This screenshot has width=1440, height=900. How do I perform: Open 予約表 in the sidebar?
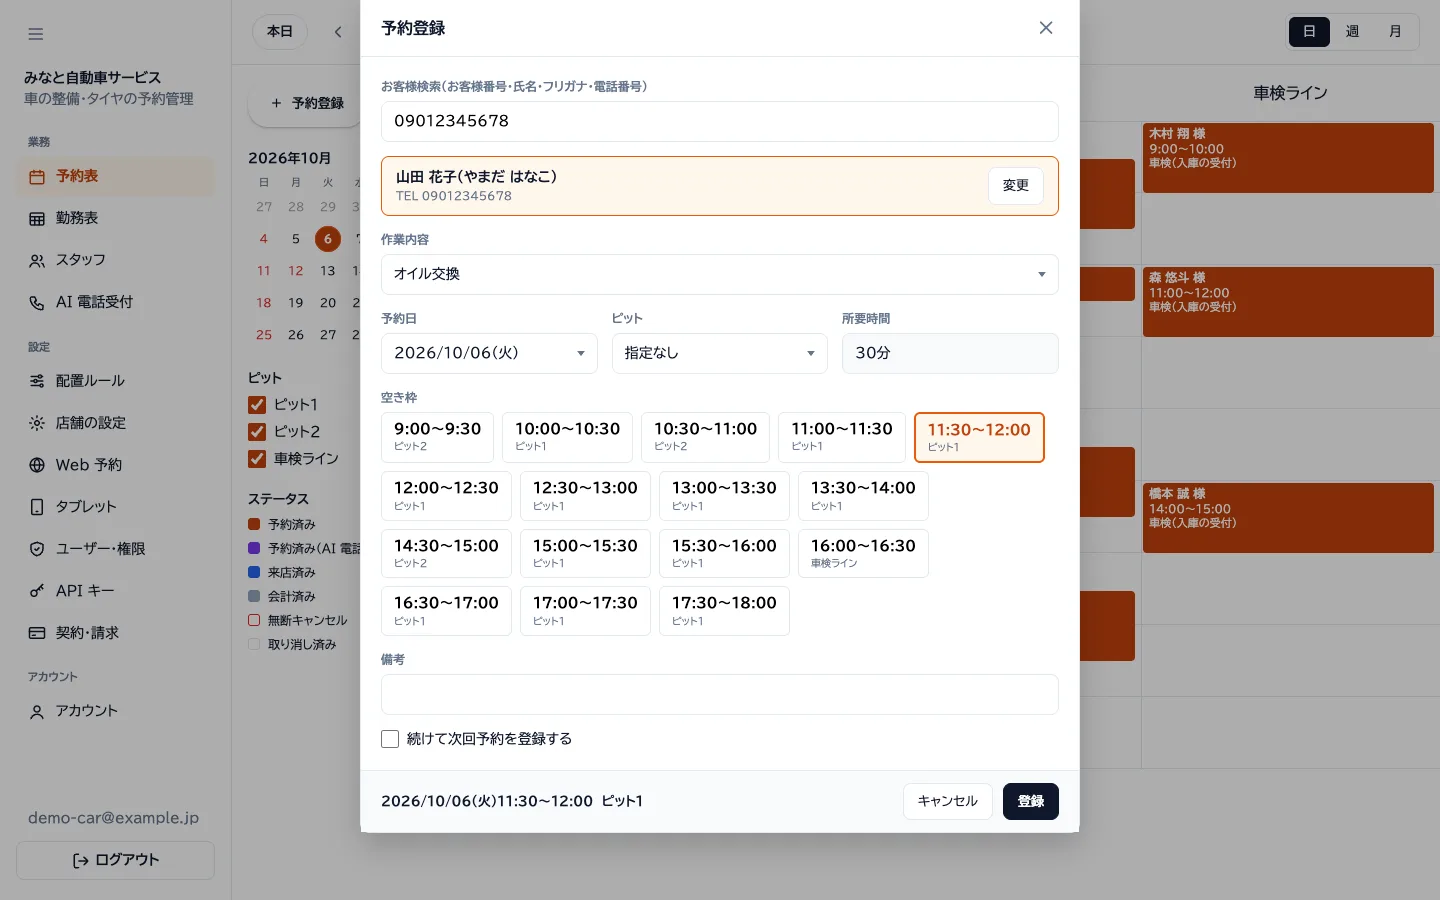tap(115, 176)
